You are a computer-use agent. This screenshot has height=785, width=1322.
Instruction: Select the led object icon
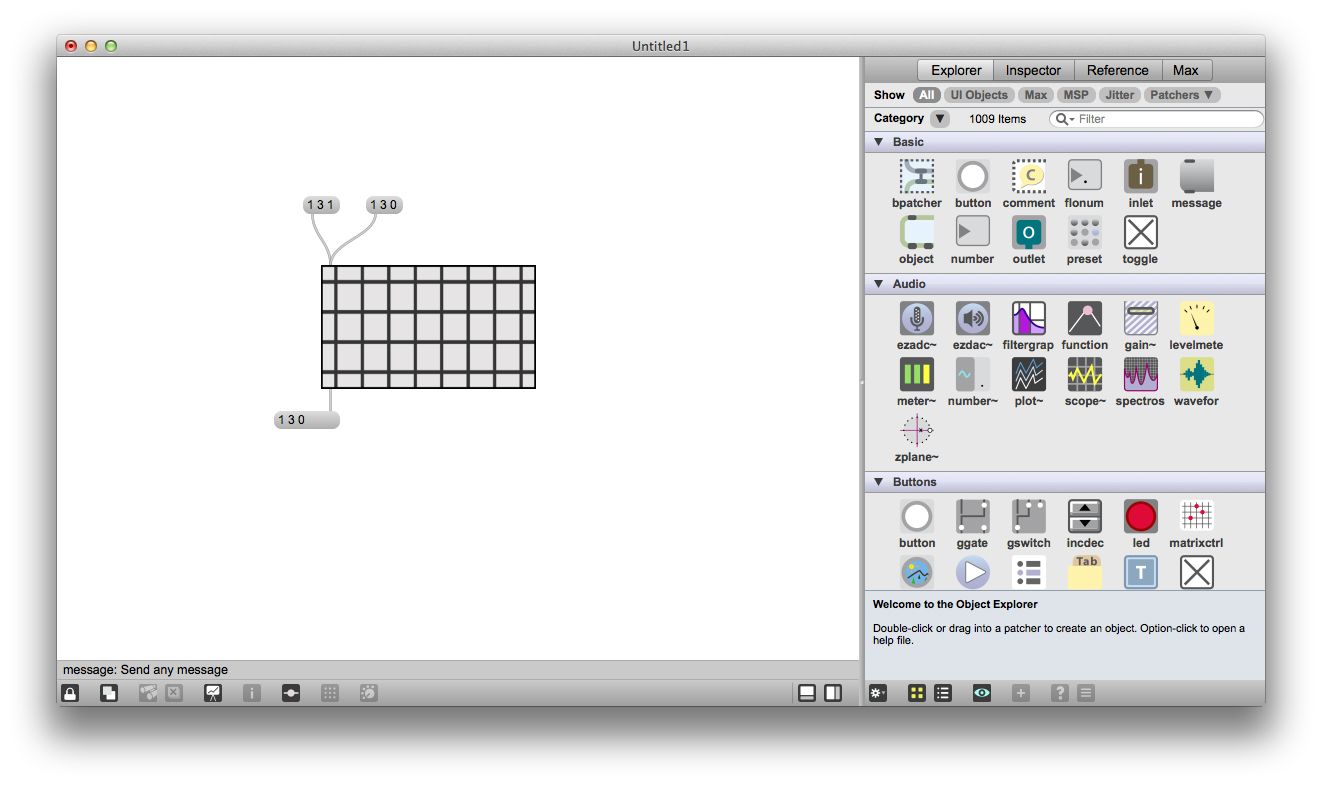1140,518
